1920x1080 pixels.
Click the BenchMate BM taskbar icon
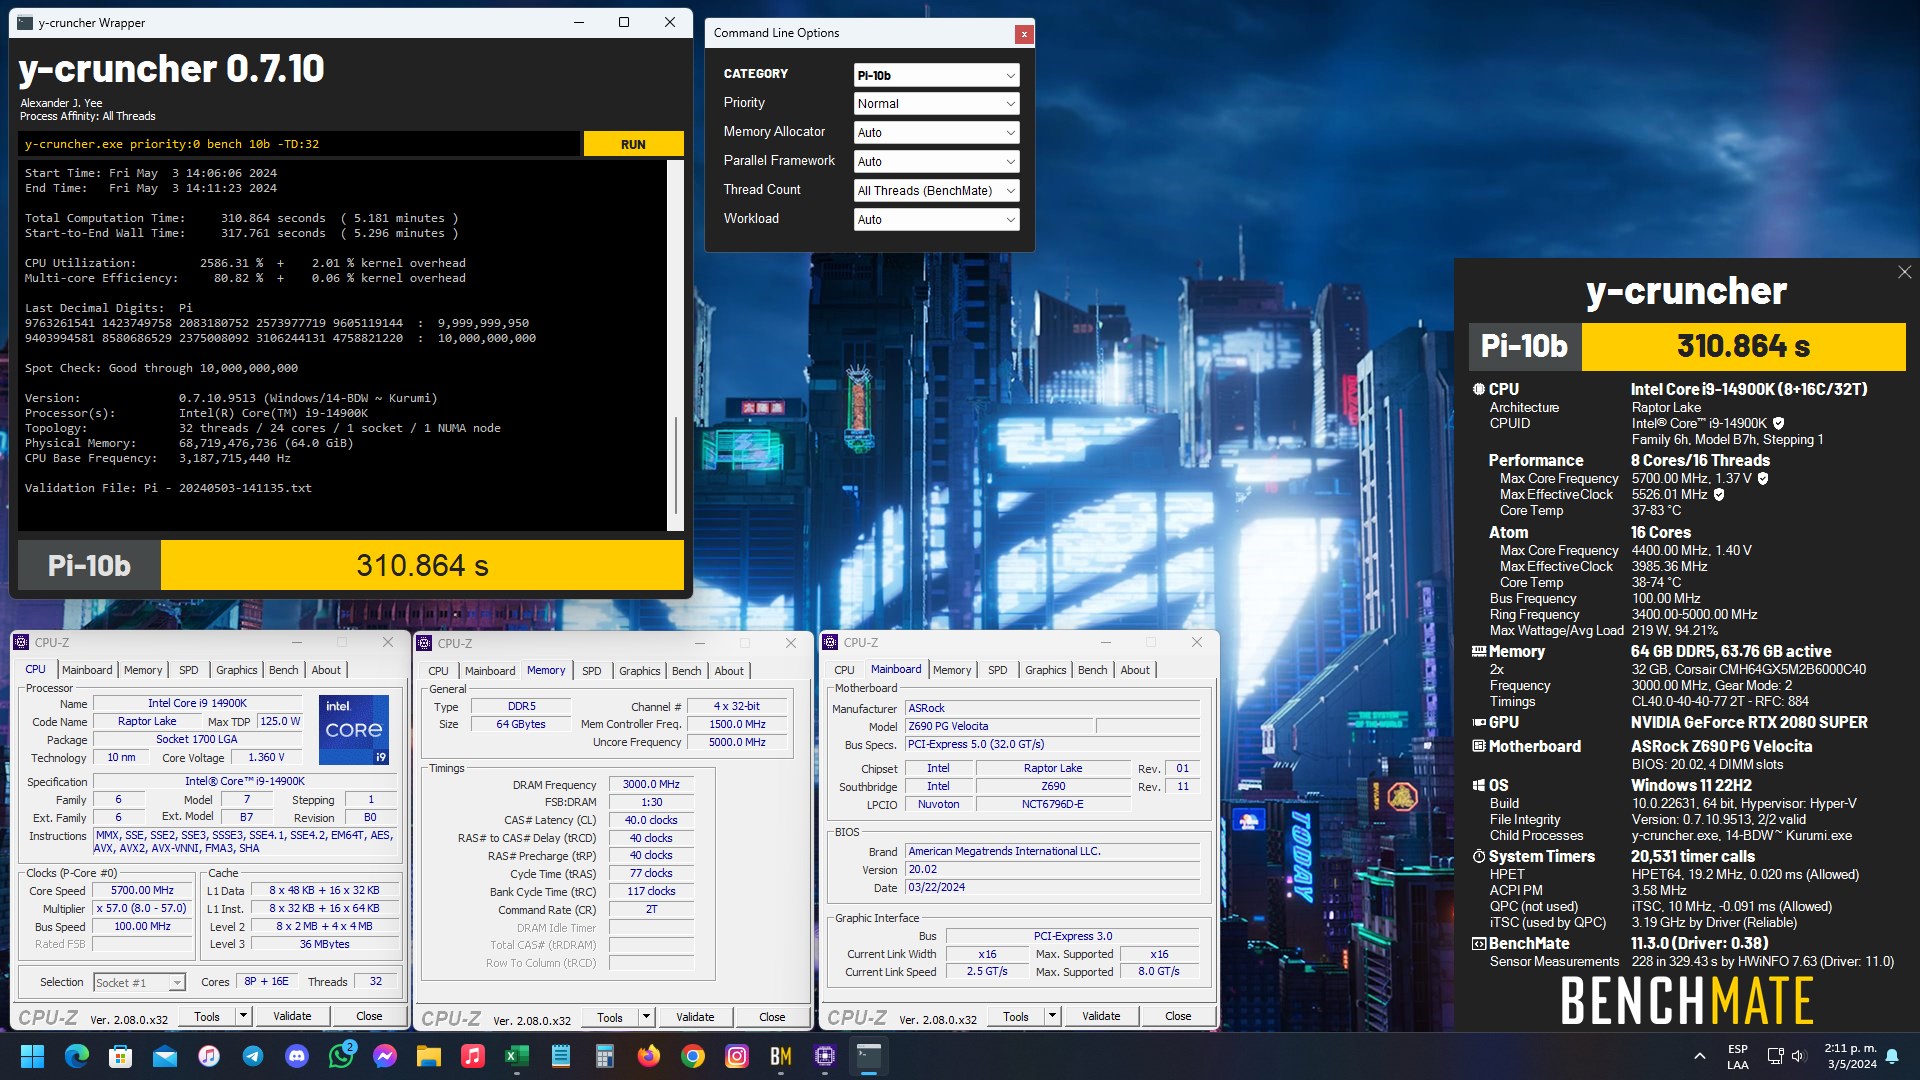781,1056
